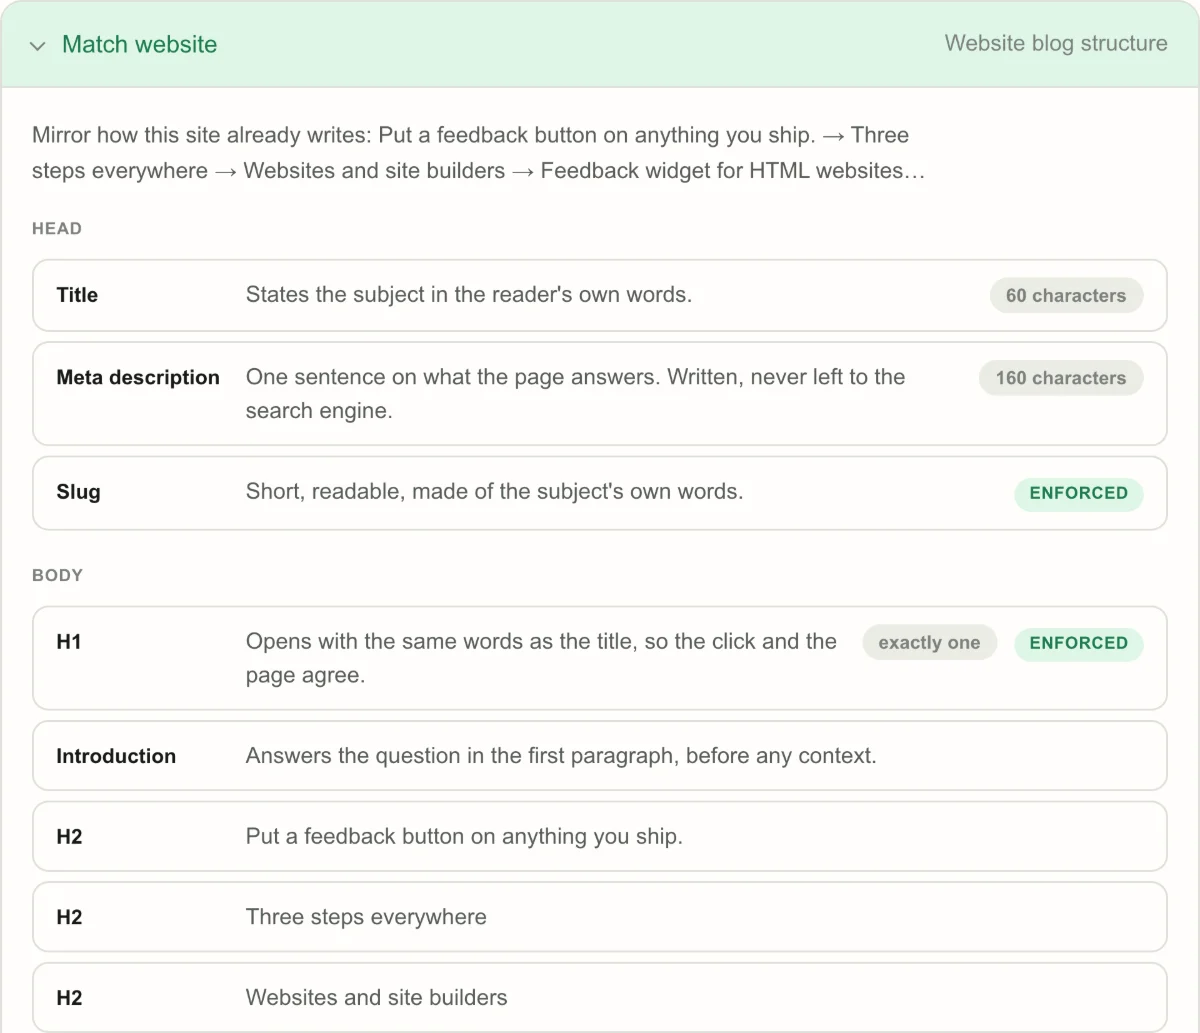Click the Match website heading

pos(139,44)
